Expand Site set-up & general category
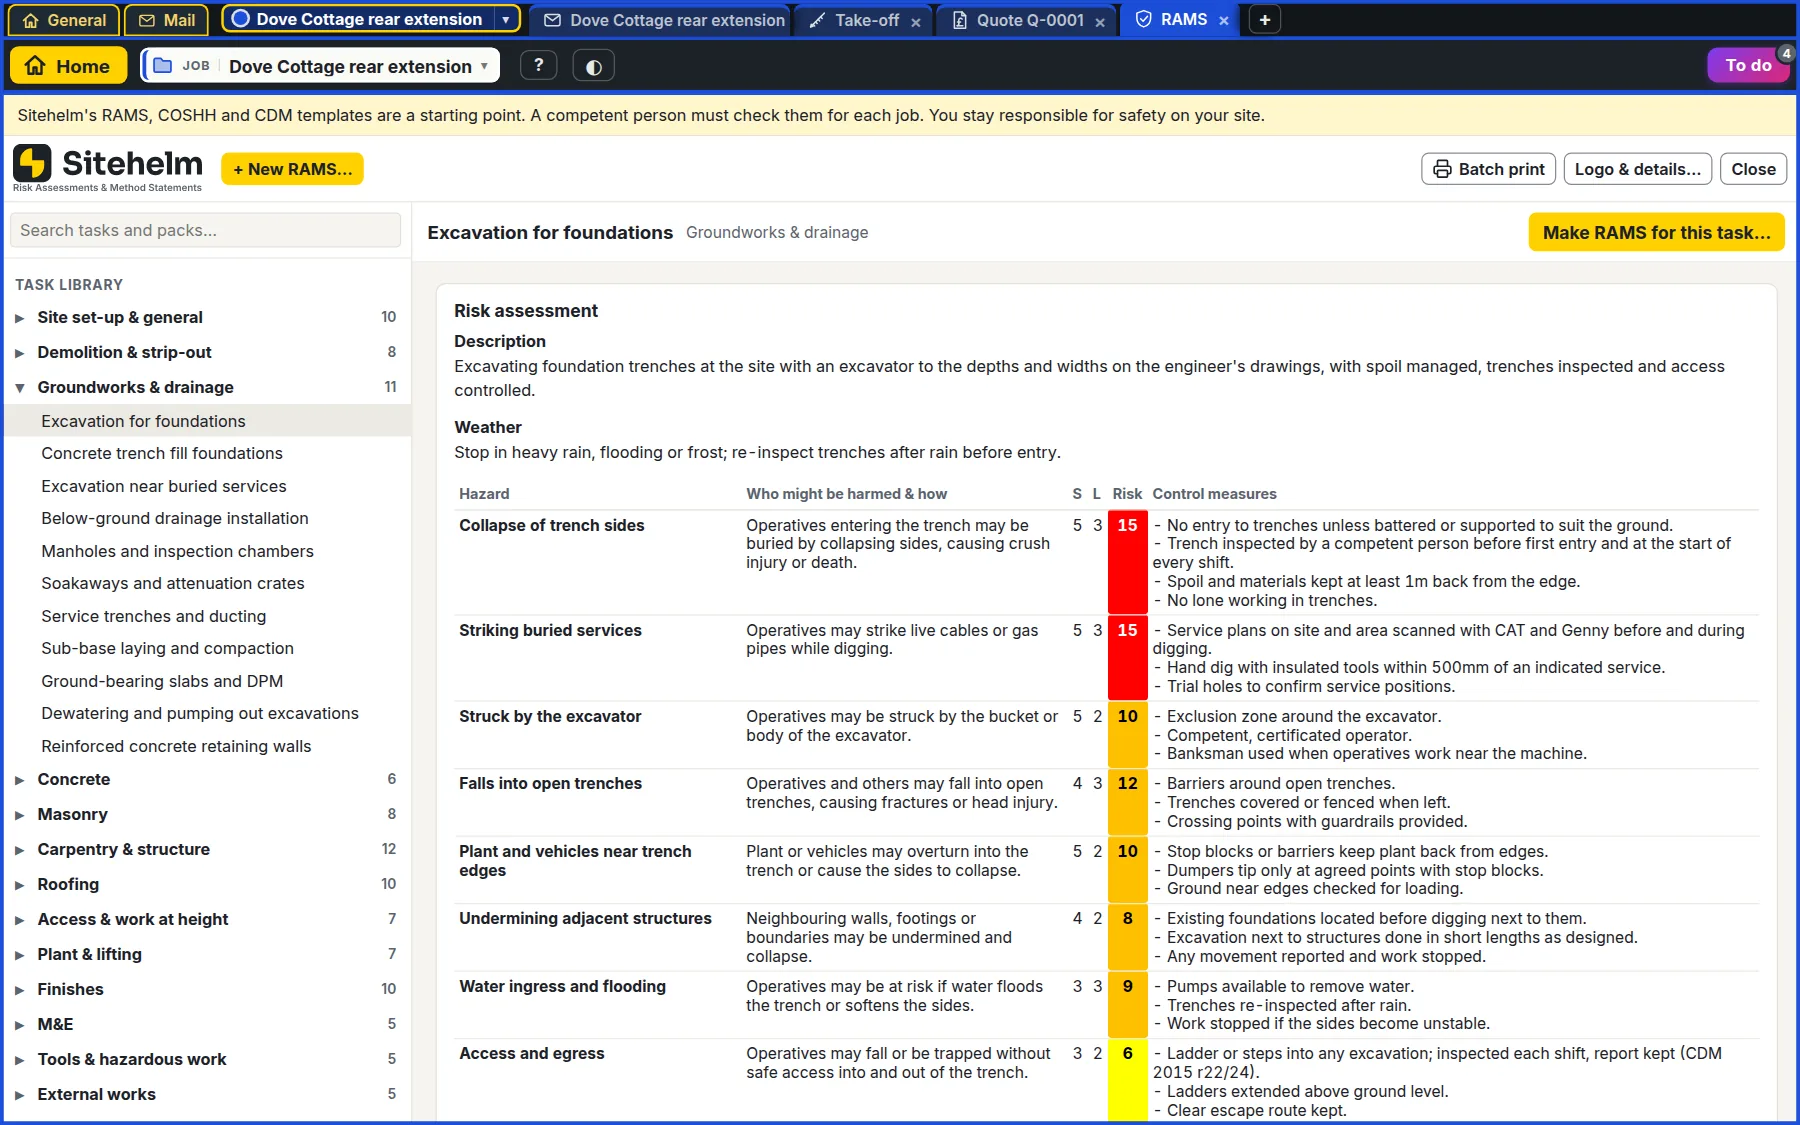The height and width of the screenshot is (1125, 1800). click(x=207, y=317)
